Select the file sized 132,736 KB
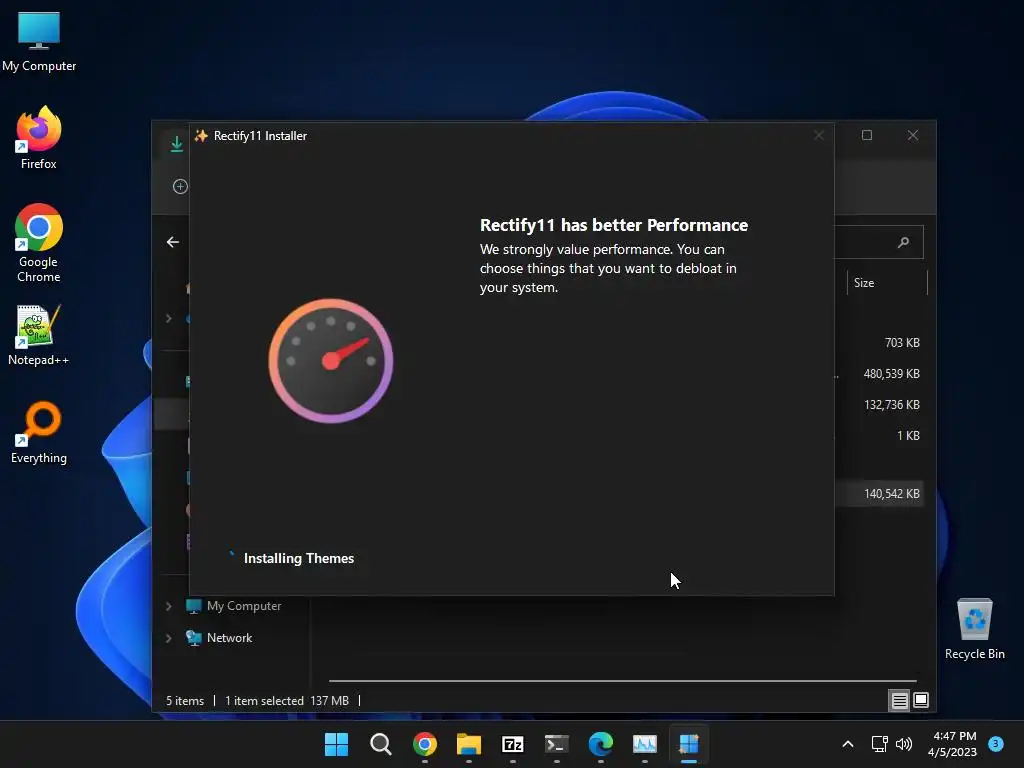 pos(891,405)
